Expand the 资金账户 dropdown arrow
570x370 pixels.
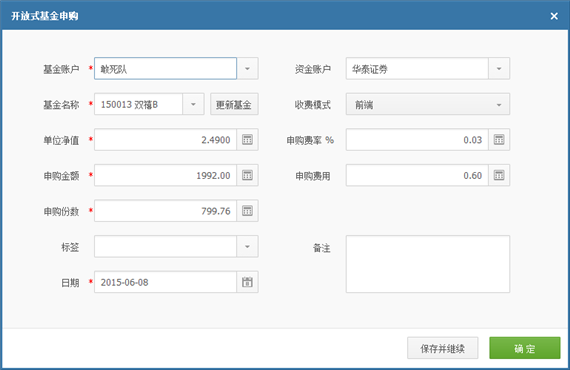(499, 68)
